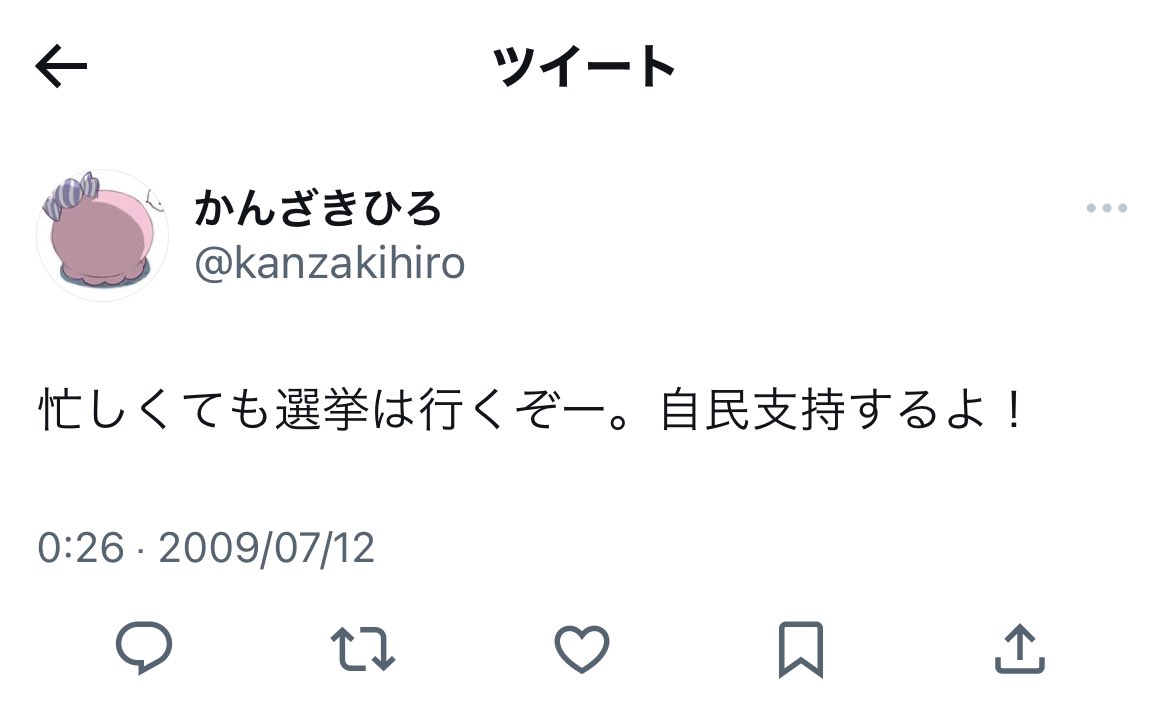The width and height of the screenshot is (1170, 719).
Task: Open the @kanzakihiro handle link
Action: 330,263
